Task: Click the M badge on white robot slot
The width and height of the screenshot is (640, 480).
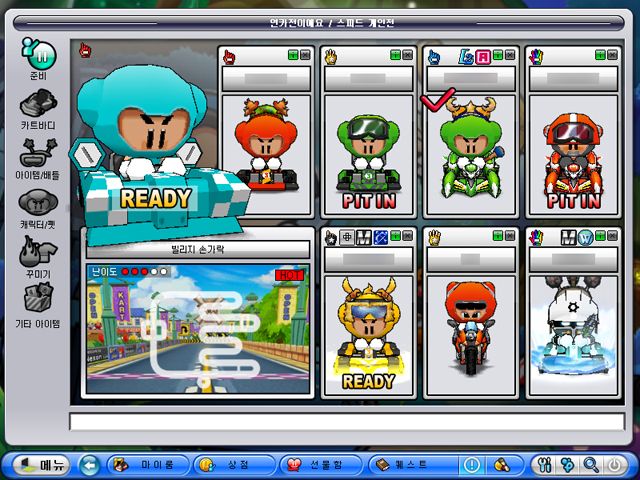Action: (x=569, y=238)
